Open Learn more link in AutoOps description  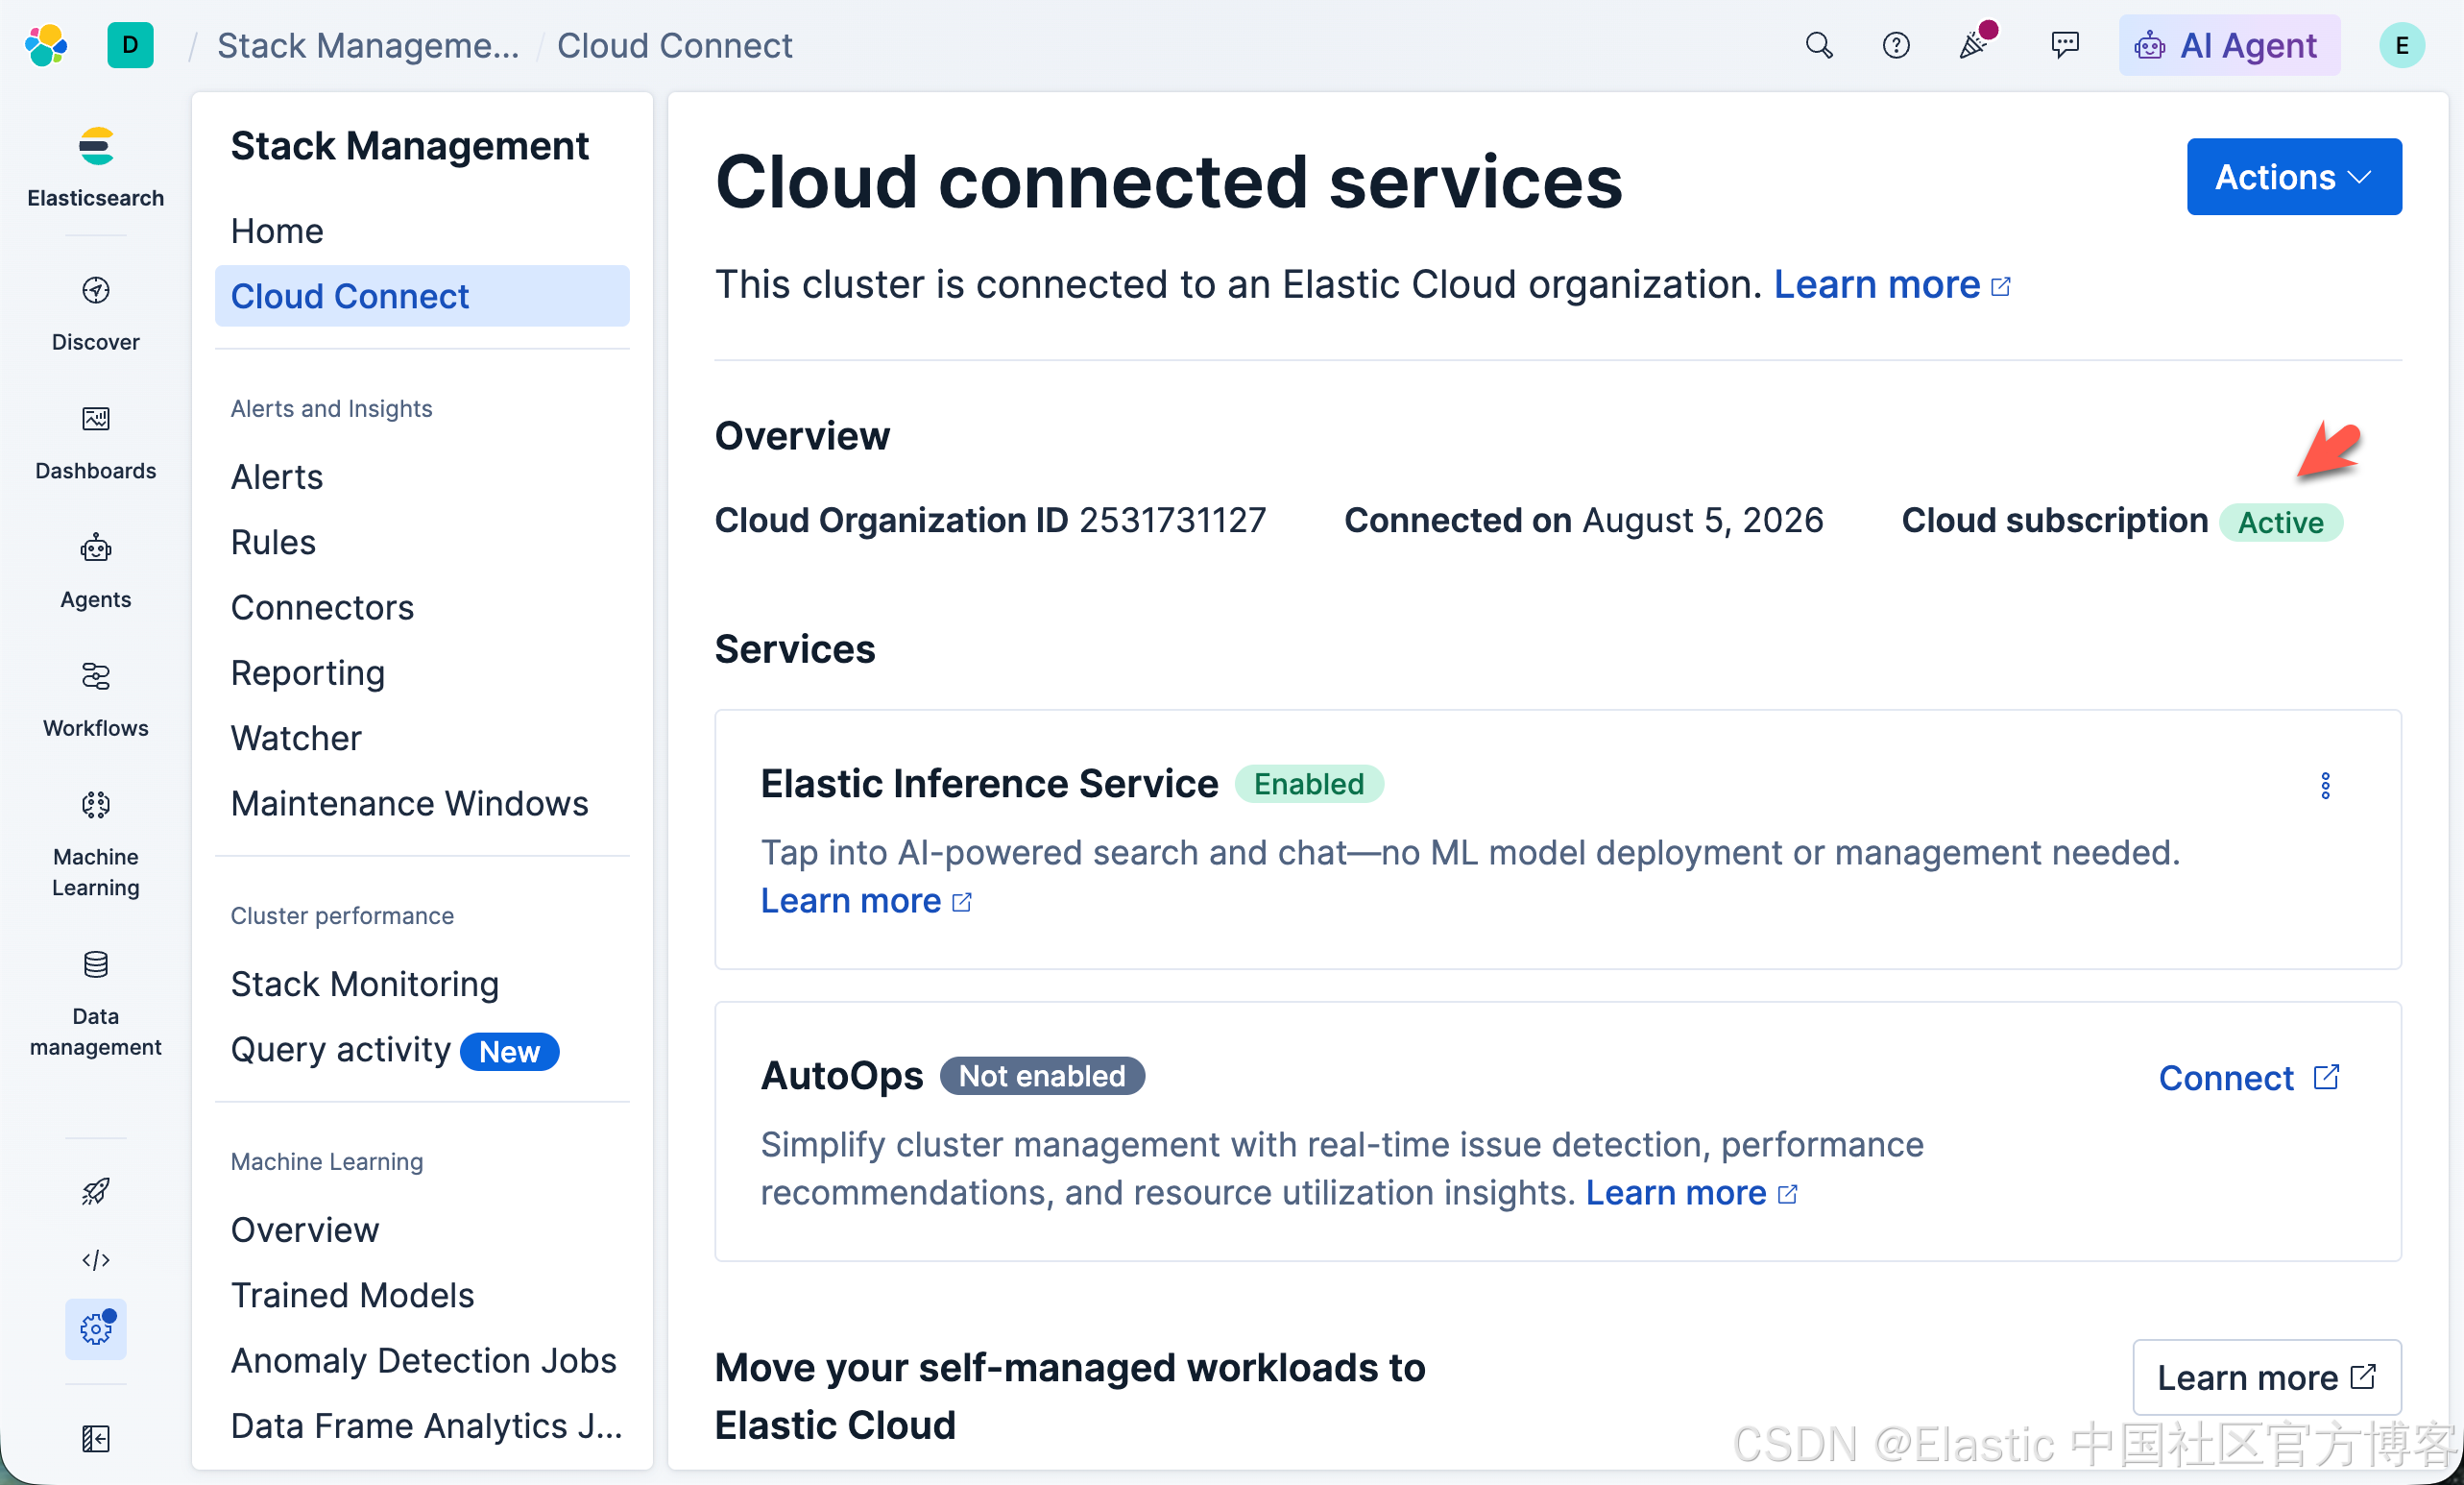click(1691, 1192)
